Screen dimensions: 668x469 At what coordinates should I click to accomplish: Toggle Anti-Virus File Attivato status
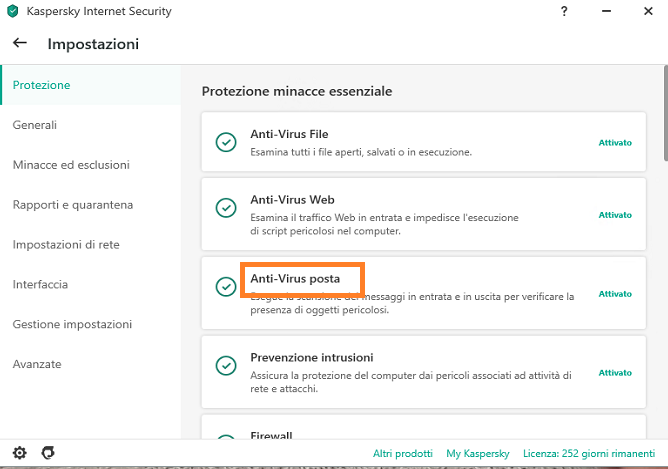(615, 143)
